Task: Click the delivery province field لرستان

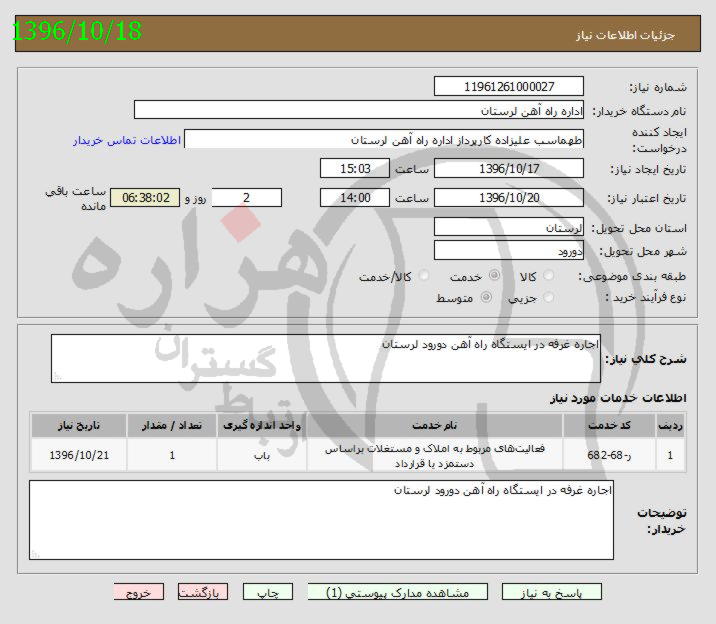Action: click(x=509, y=227)
